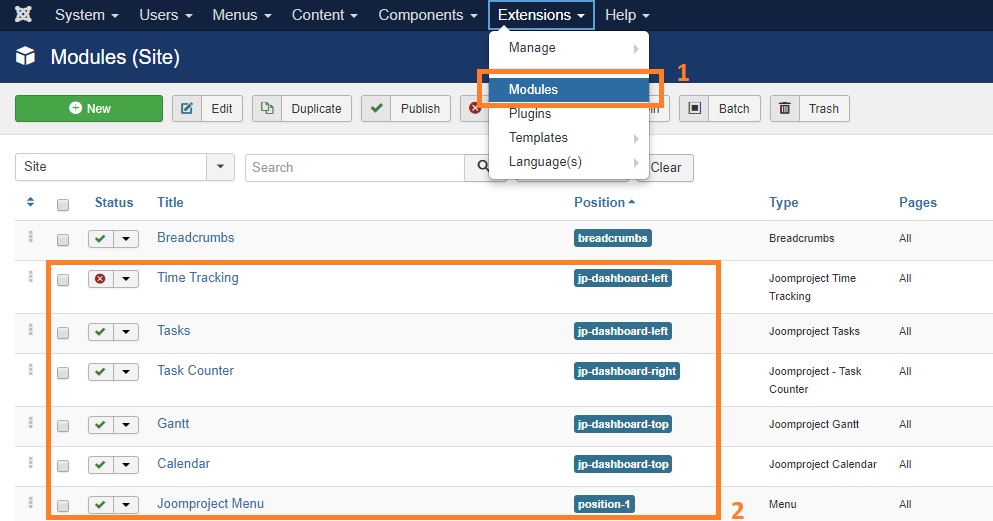Click the drag handle of Gantt row

30,423
